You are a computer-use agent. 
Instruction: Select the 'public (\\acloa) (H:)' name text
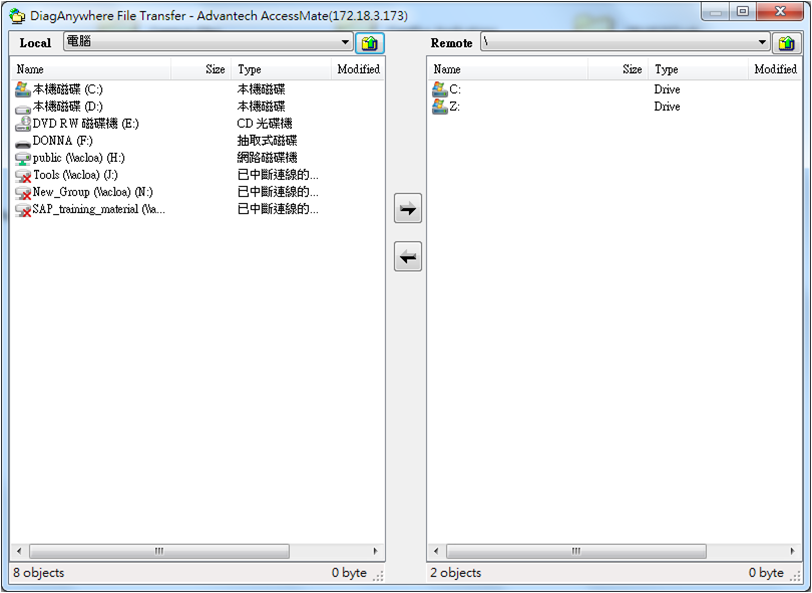[79, 158]
